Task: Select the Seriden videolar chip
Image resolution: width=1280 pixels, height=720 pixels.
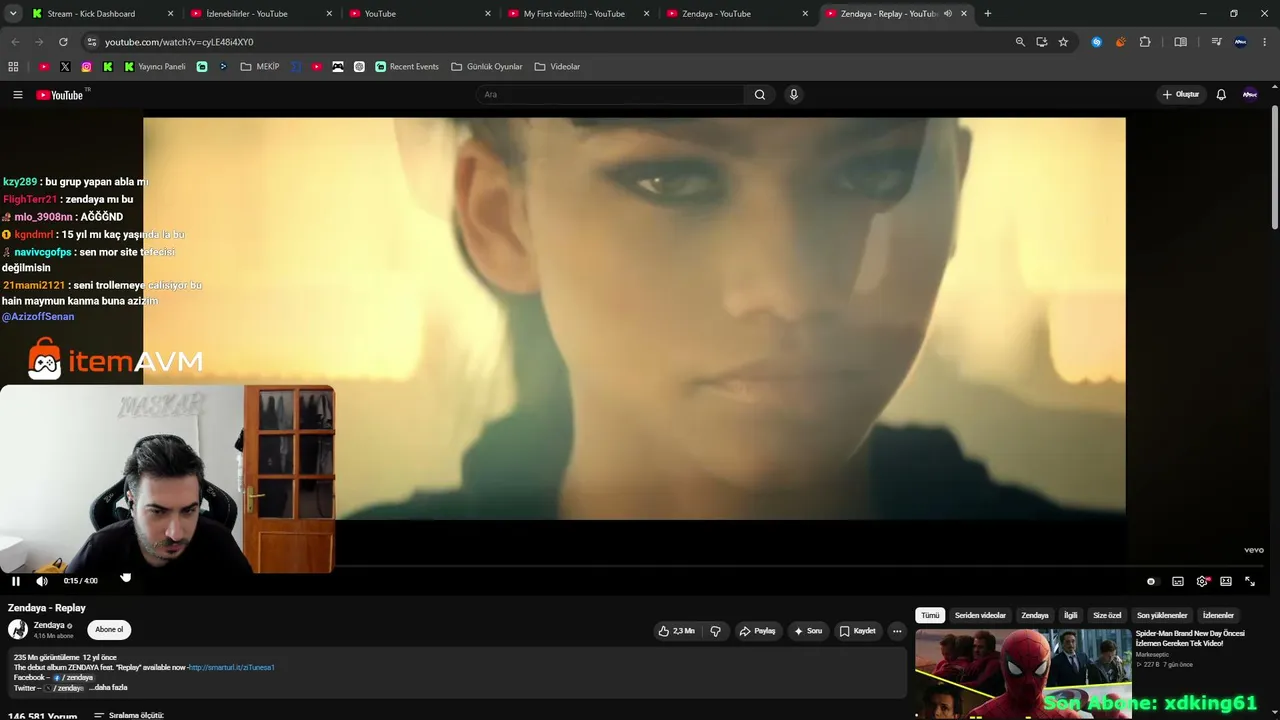Action: pyautogui.click(x=980, y=615)
